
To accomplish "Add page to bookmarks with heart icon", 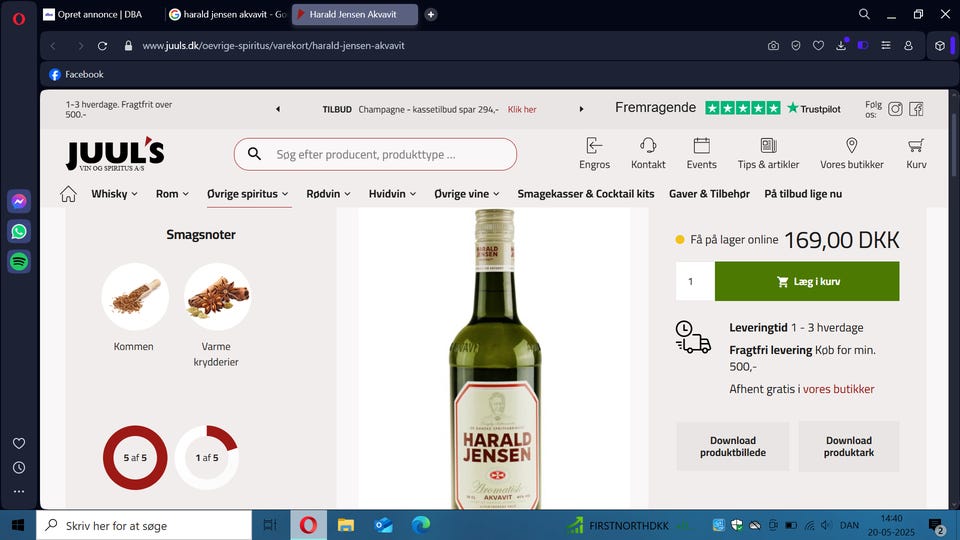I will tap(819, 46).
